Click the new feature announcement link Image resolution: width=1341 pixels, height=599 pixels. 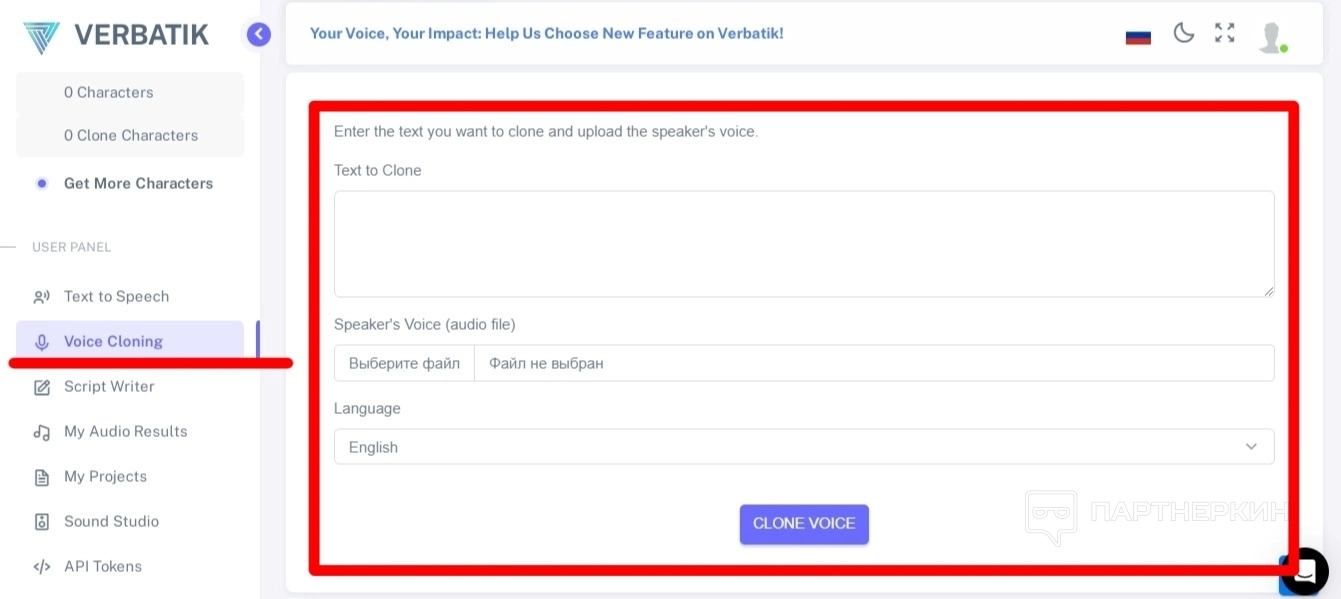546,33
